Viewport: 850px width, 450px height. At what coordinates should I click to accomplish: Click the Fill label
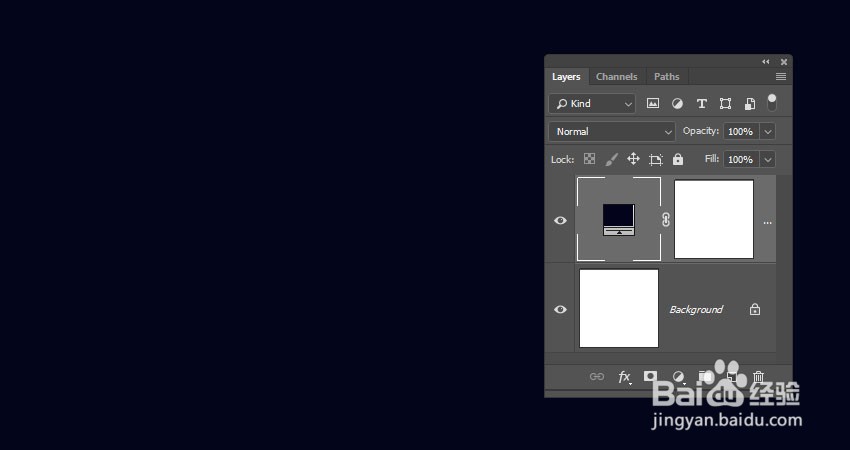[712, 158]
